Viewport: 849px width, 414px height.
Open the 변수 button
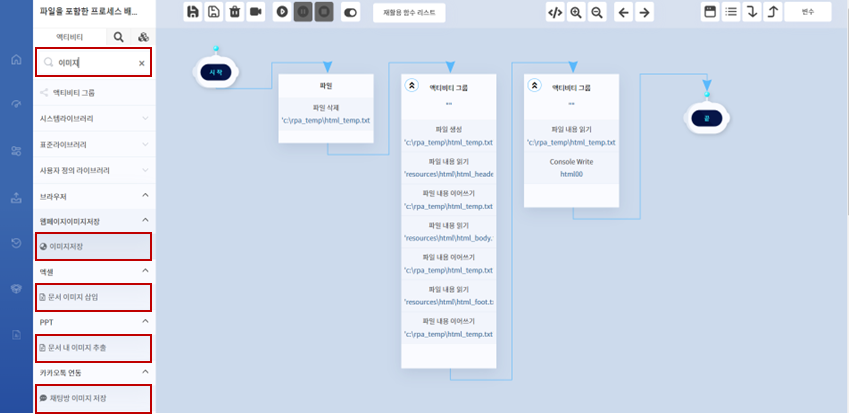(x=808, y=12)
